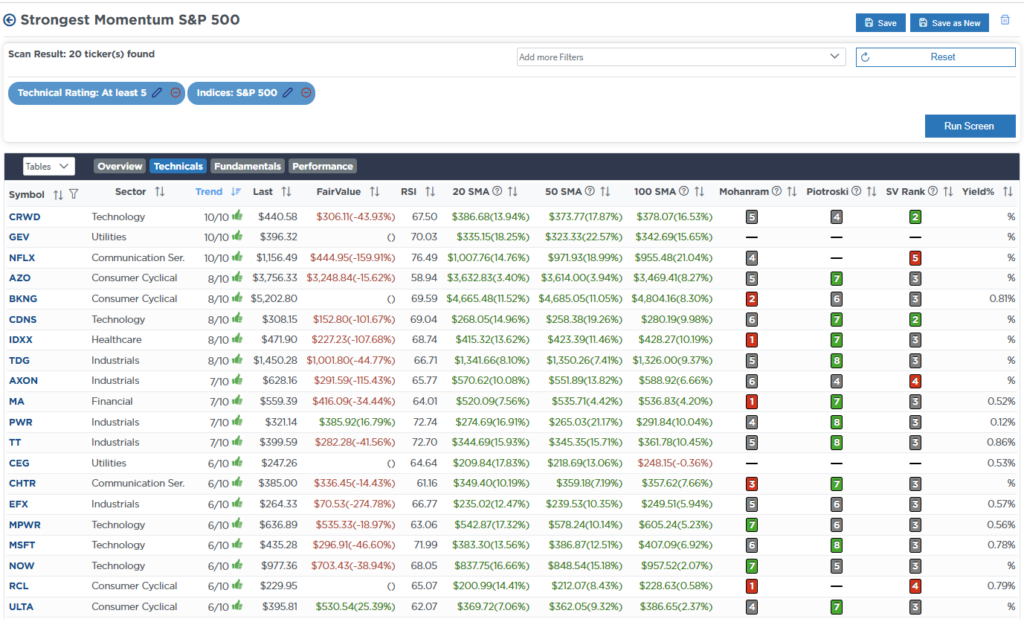
Task: Sort table by Symbol column arrows
Action: (58, 195)
